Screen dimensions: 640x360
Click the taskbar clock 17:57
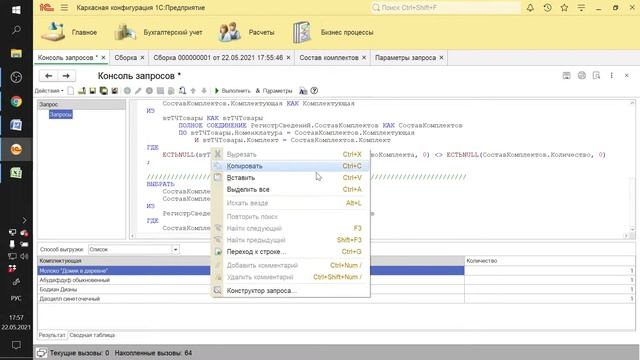(x=16, y=317)
